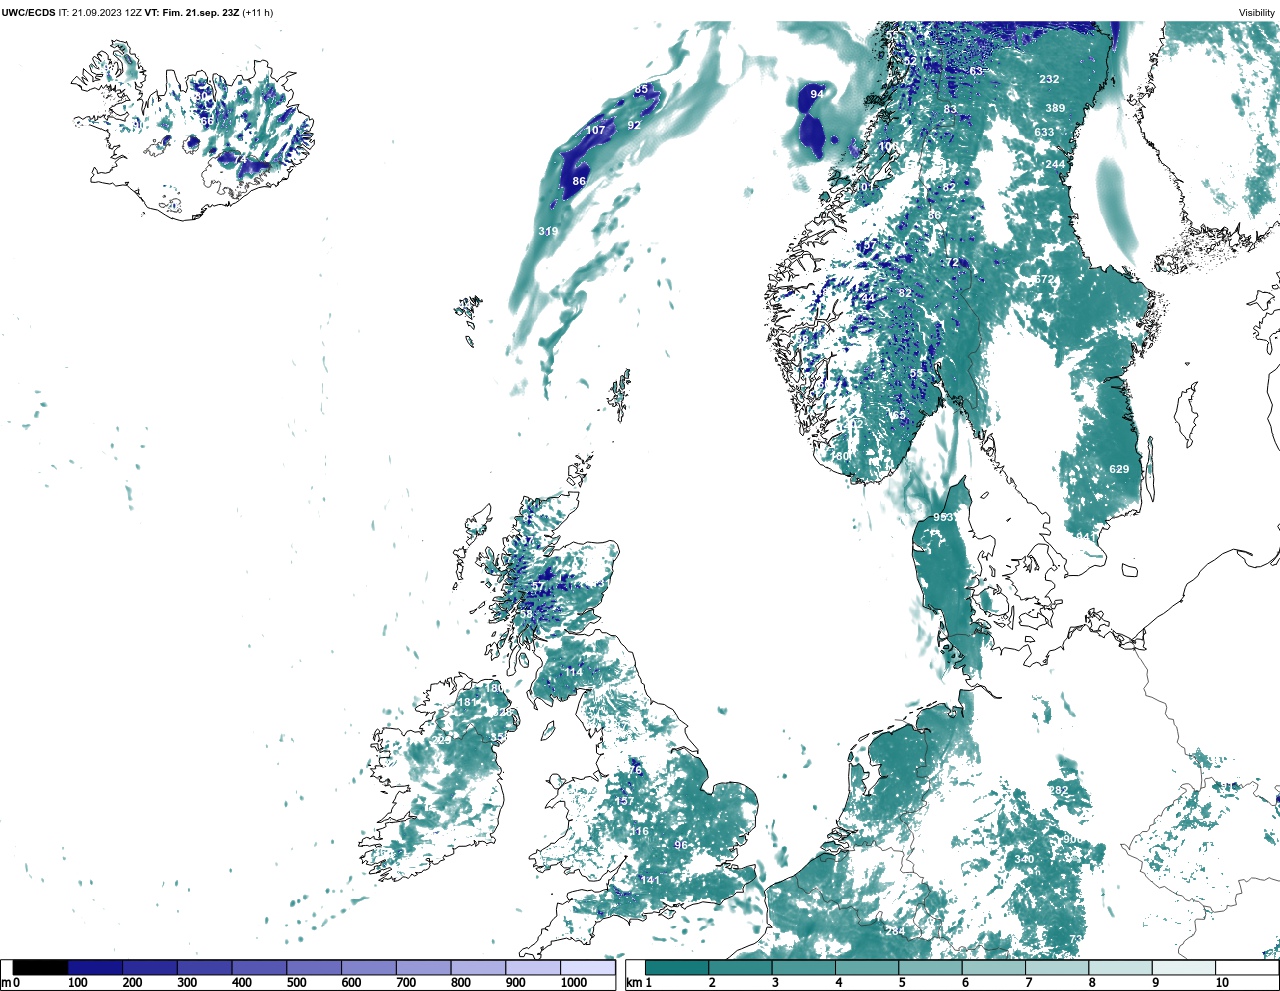Click the 'km' unit label on legend

(x=634, y=983)
